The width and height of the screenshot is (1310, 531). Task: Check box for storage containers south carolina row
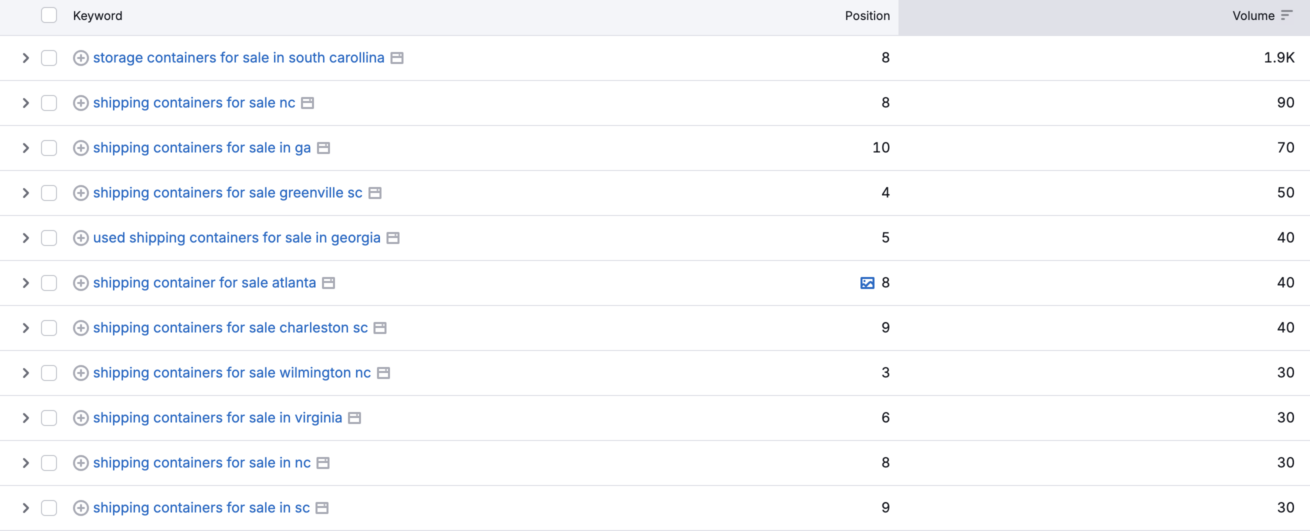[x=49, y=58]
